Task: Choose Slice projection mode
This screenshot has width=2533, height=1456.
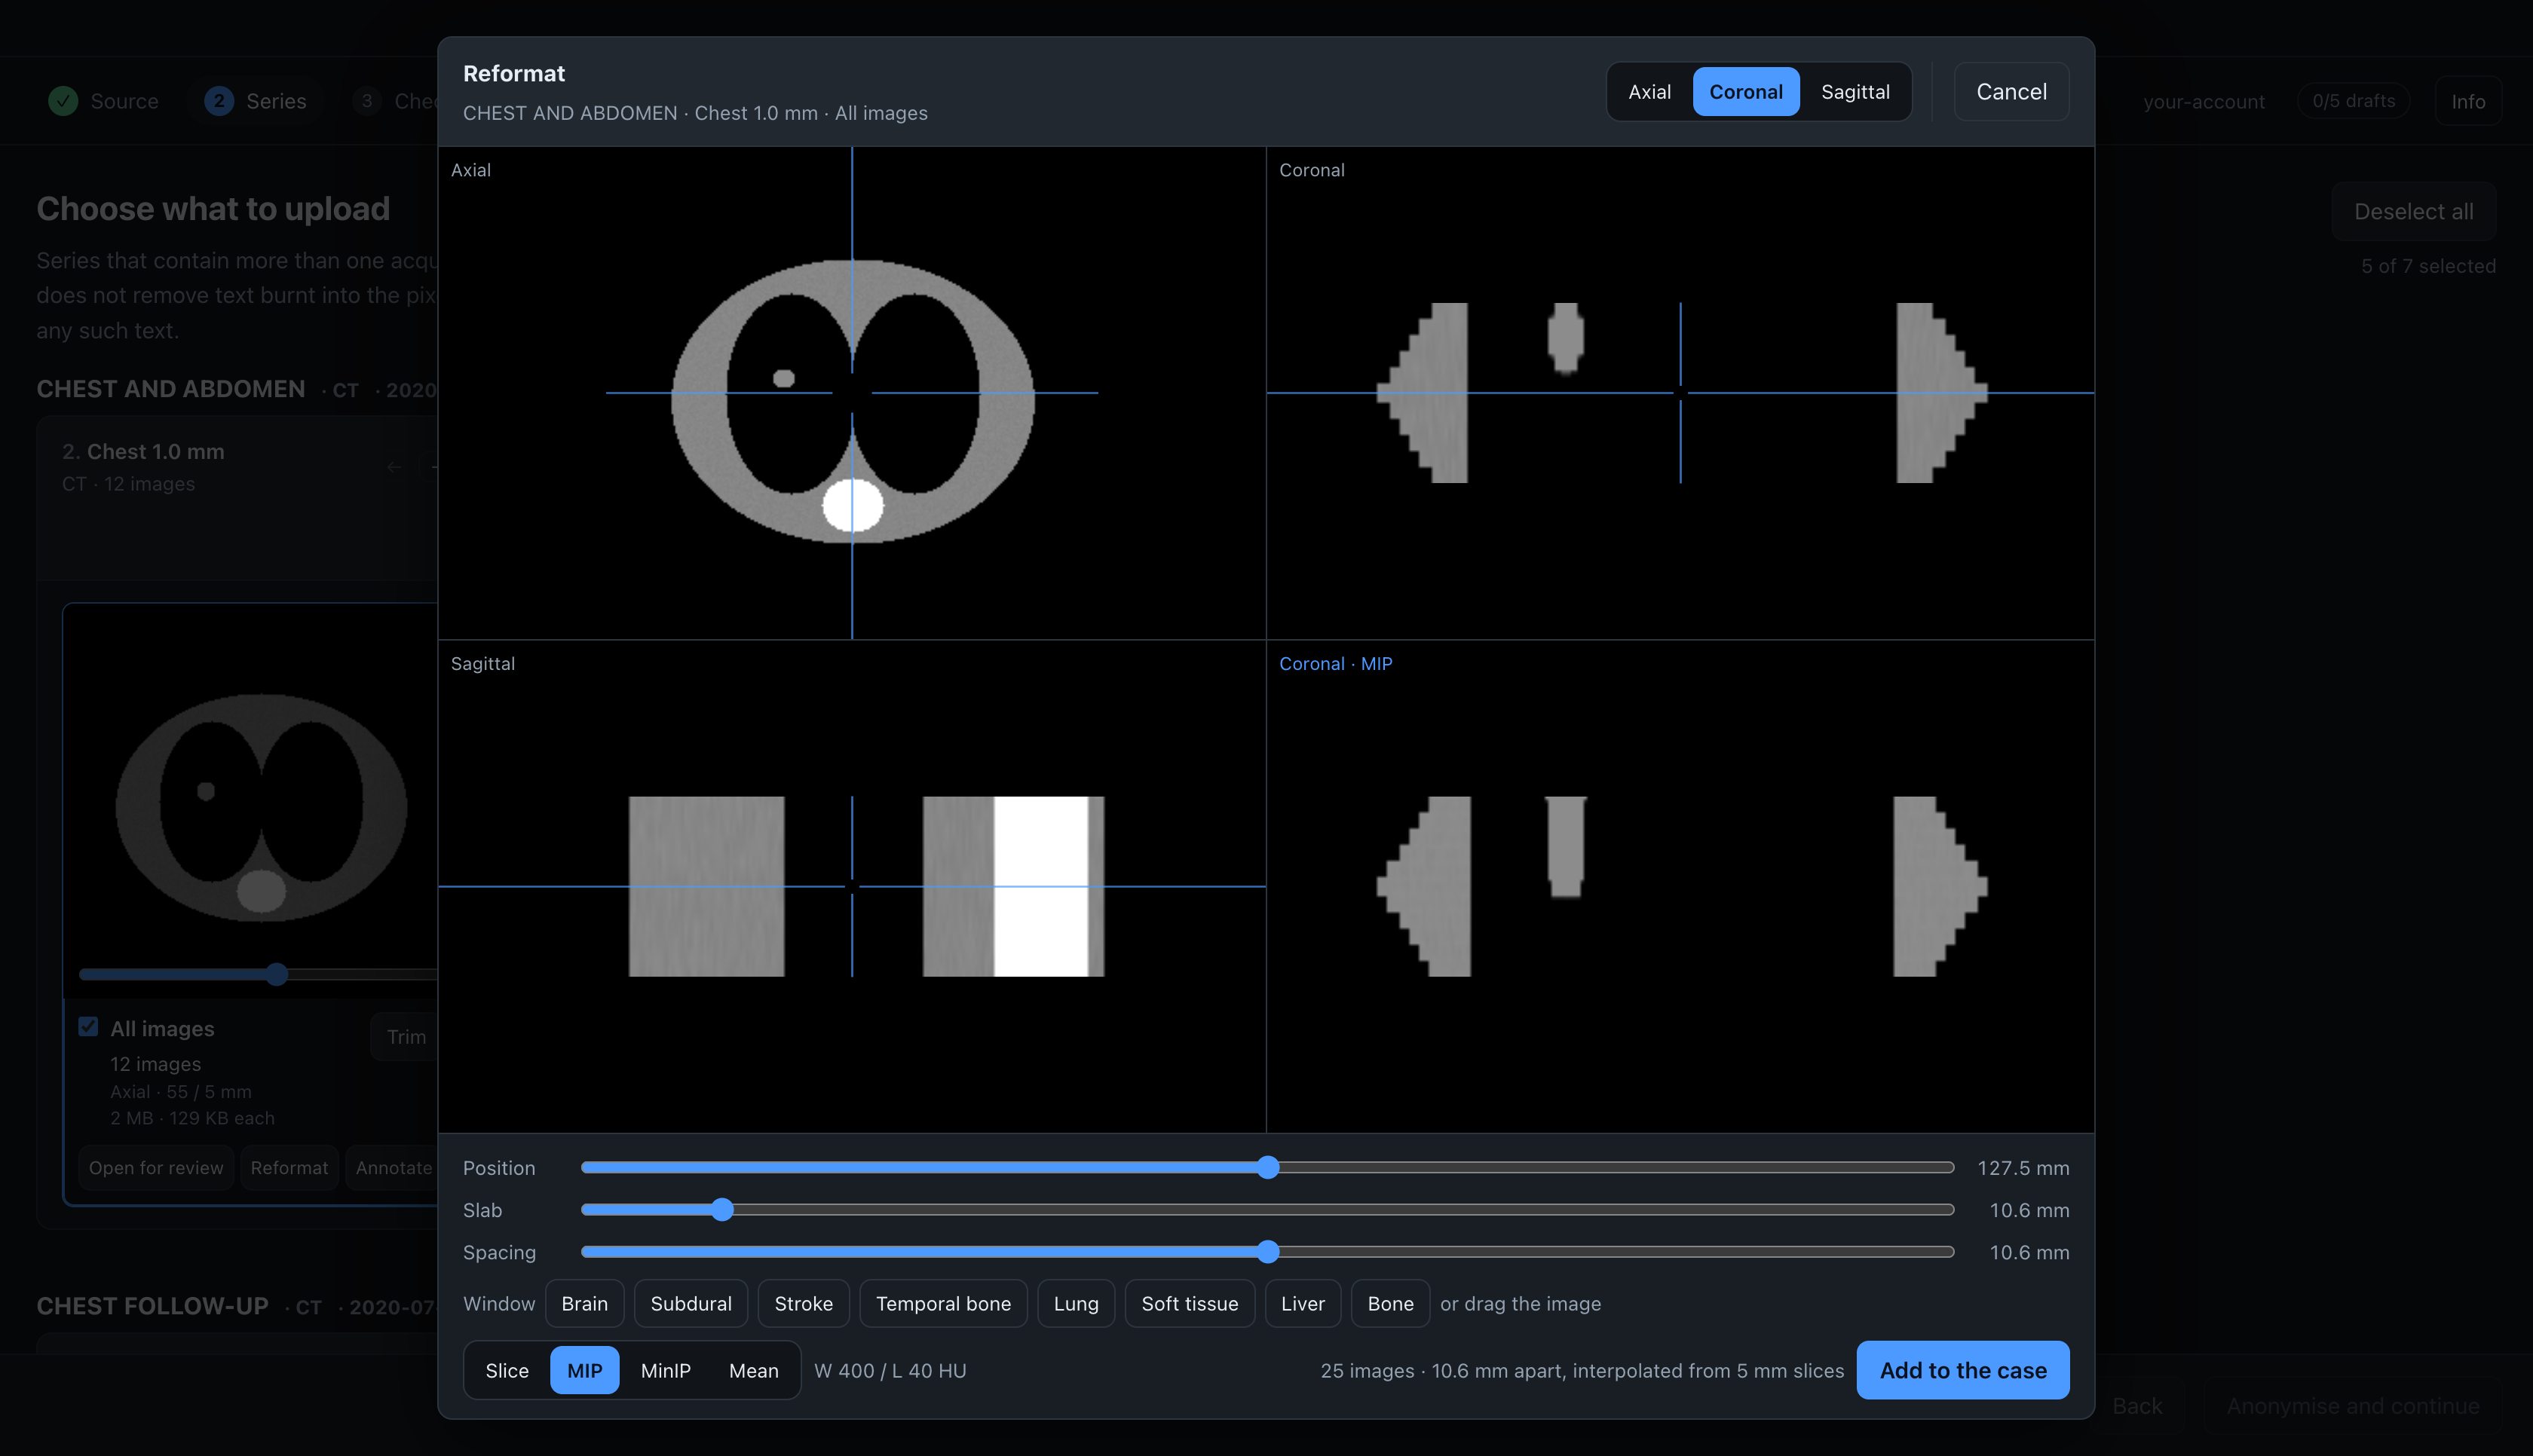Action: tap(507, 1370)
